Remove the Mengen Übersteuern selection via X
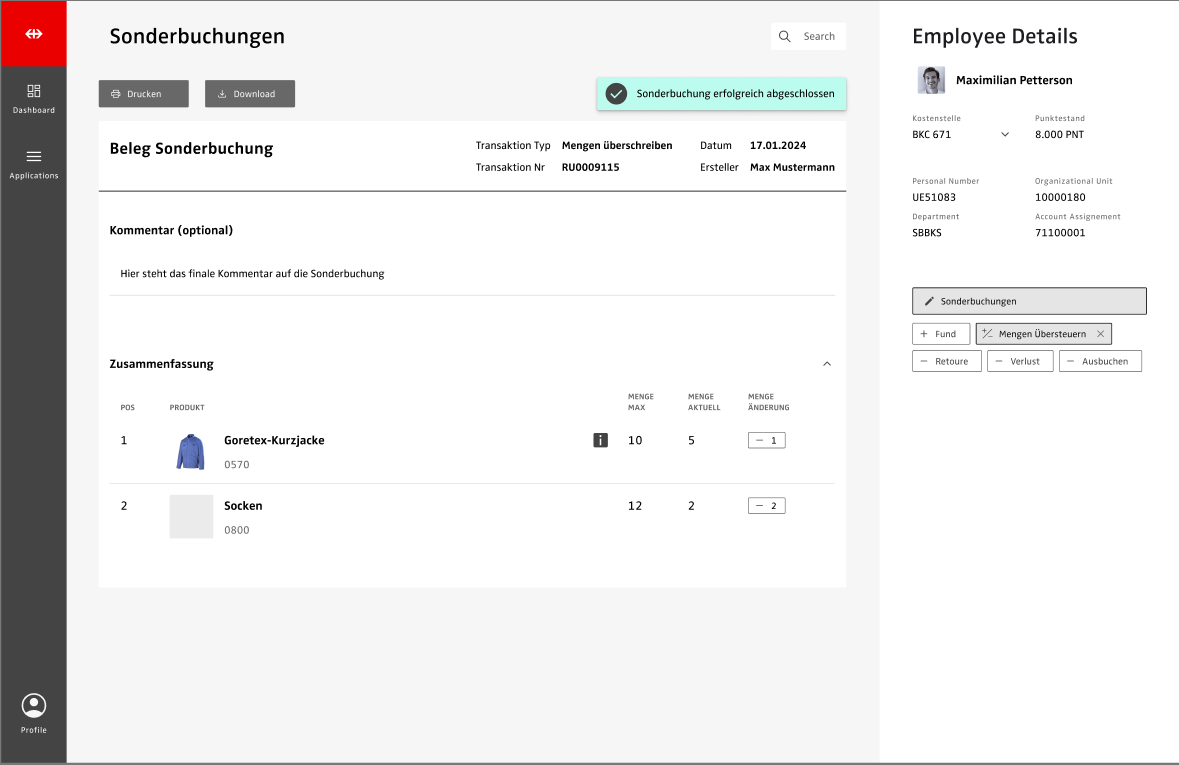This screenshot has height=765, width=1179. [x=1100, y=334]
